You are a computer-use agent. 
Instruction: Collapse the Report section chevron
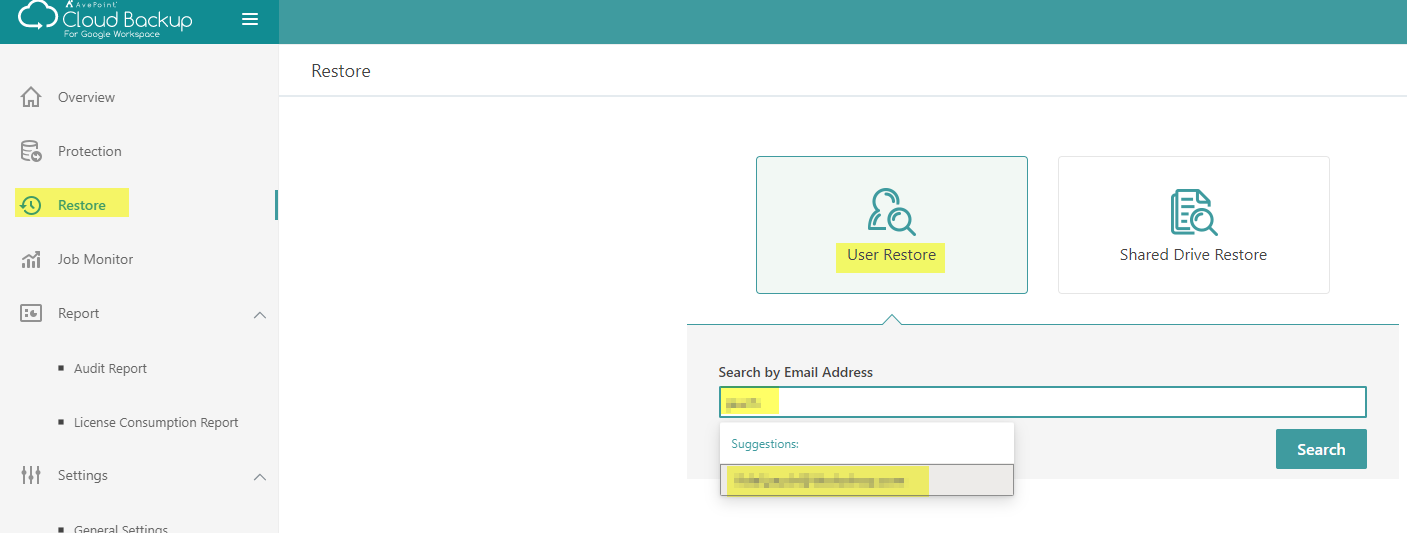(x=260, y=314)
